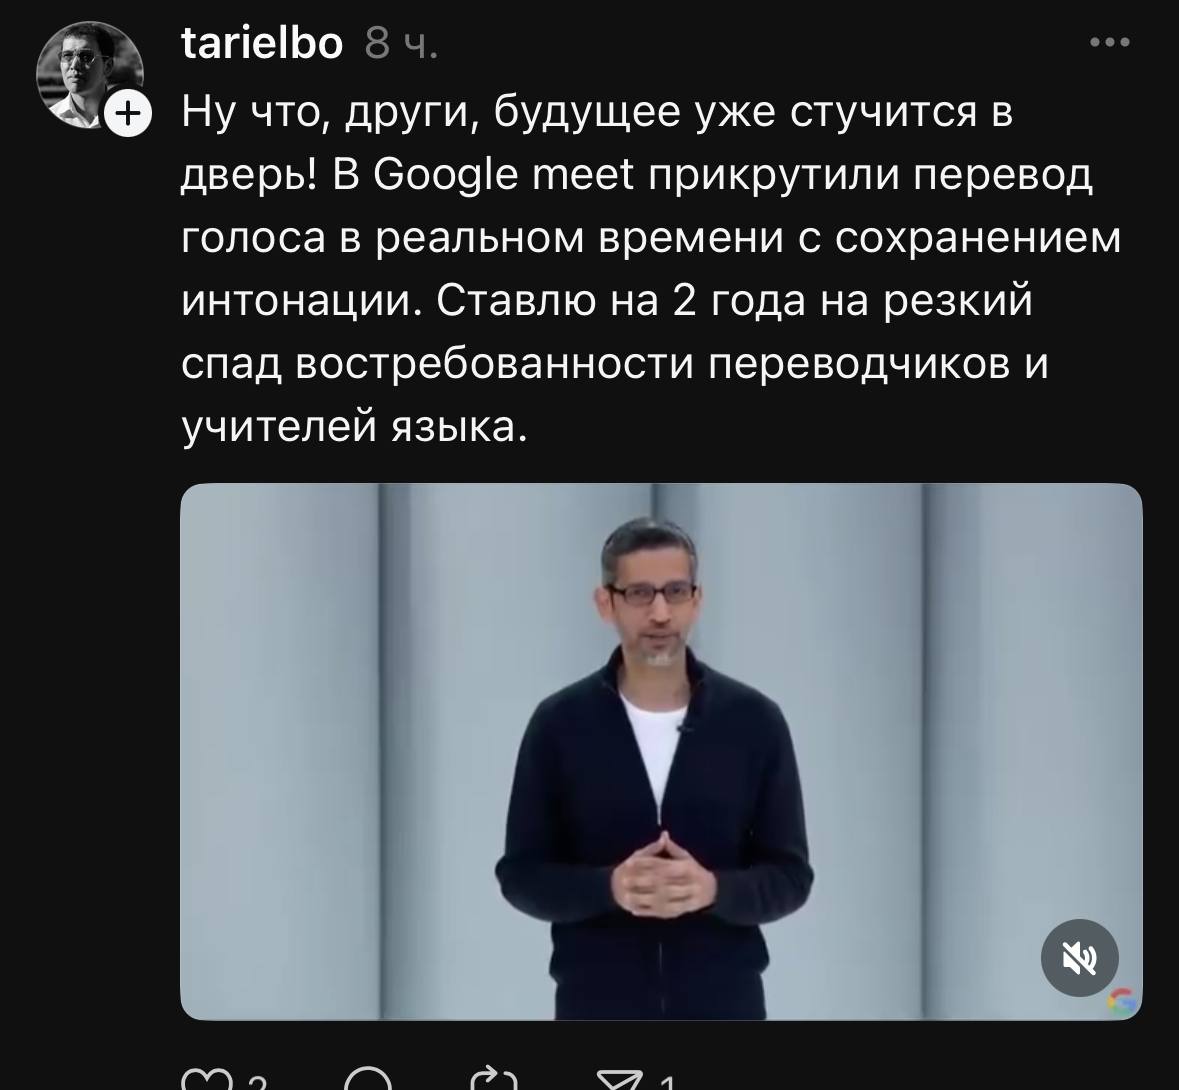View the share count next to plane

(x=667, y=1082)
